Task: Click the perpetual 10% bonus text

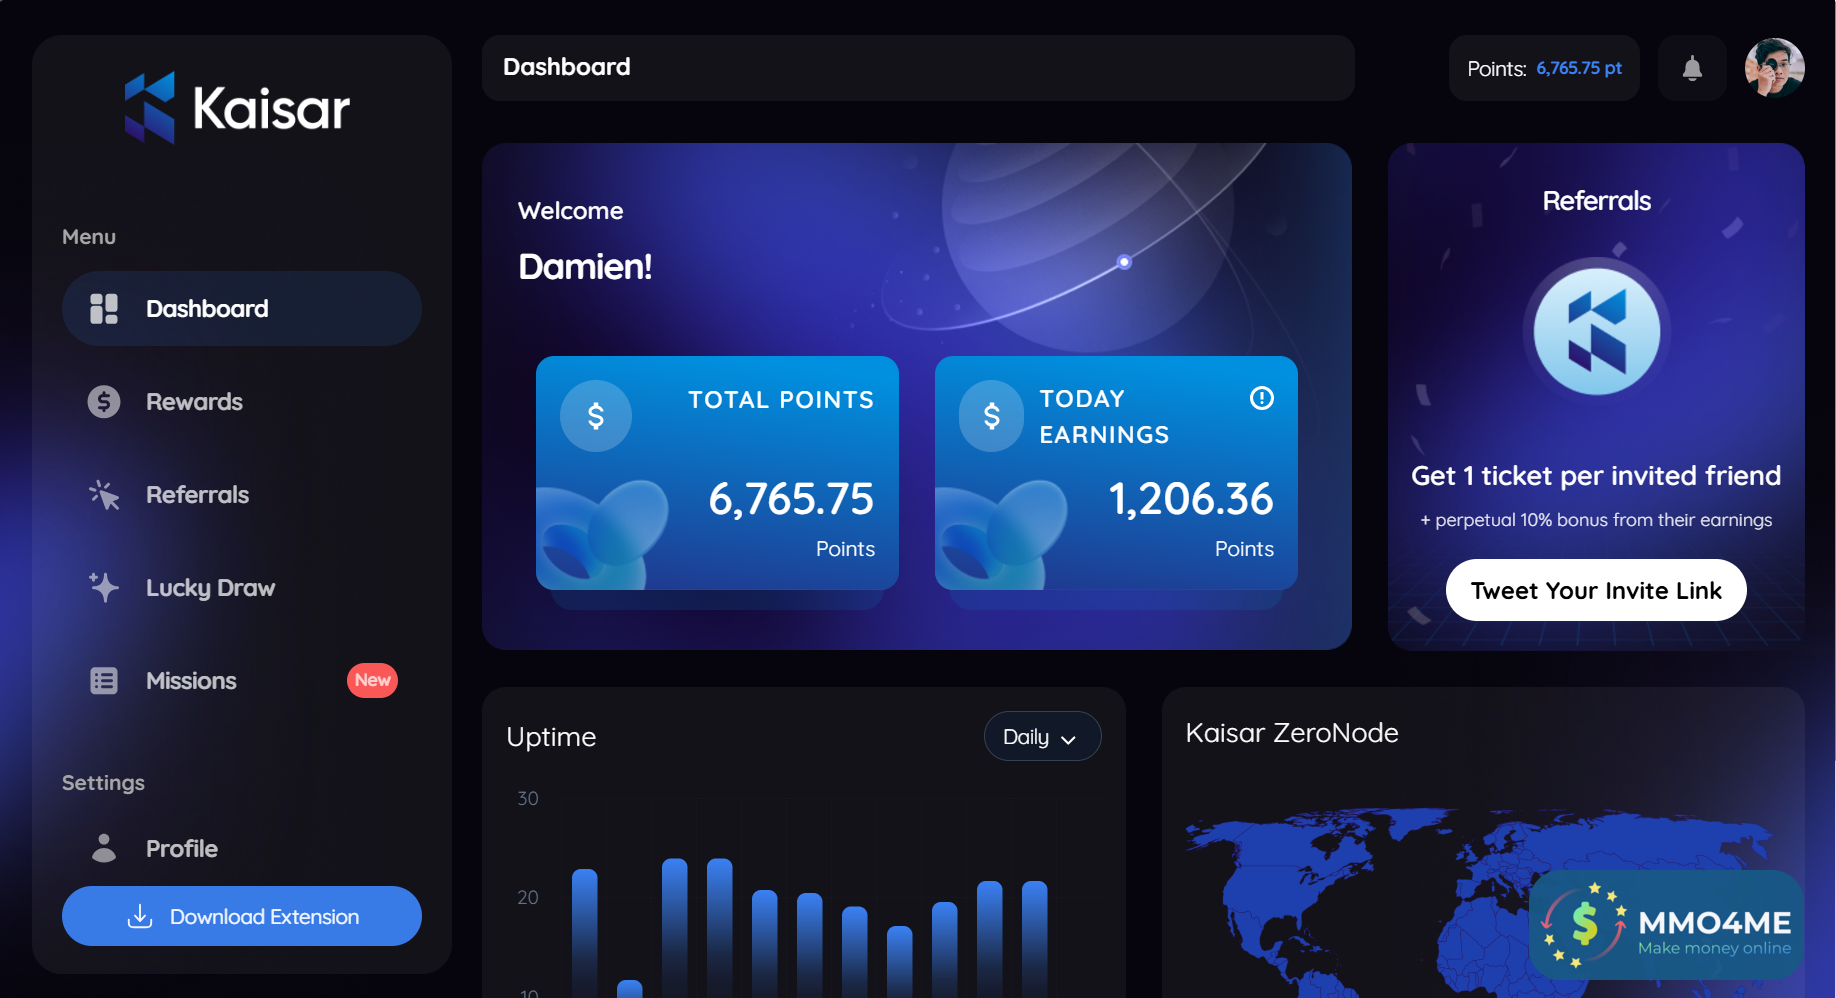Action: pyautogui.click(x=1596, y=520)
